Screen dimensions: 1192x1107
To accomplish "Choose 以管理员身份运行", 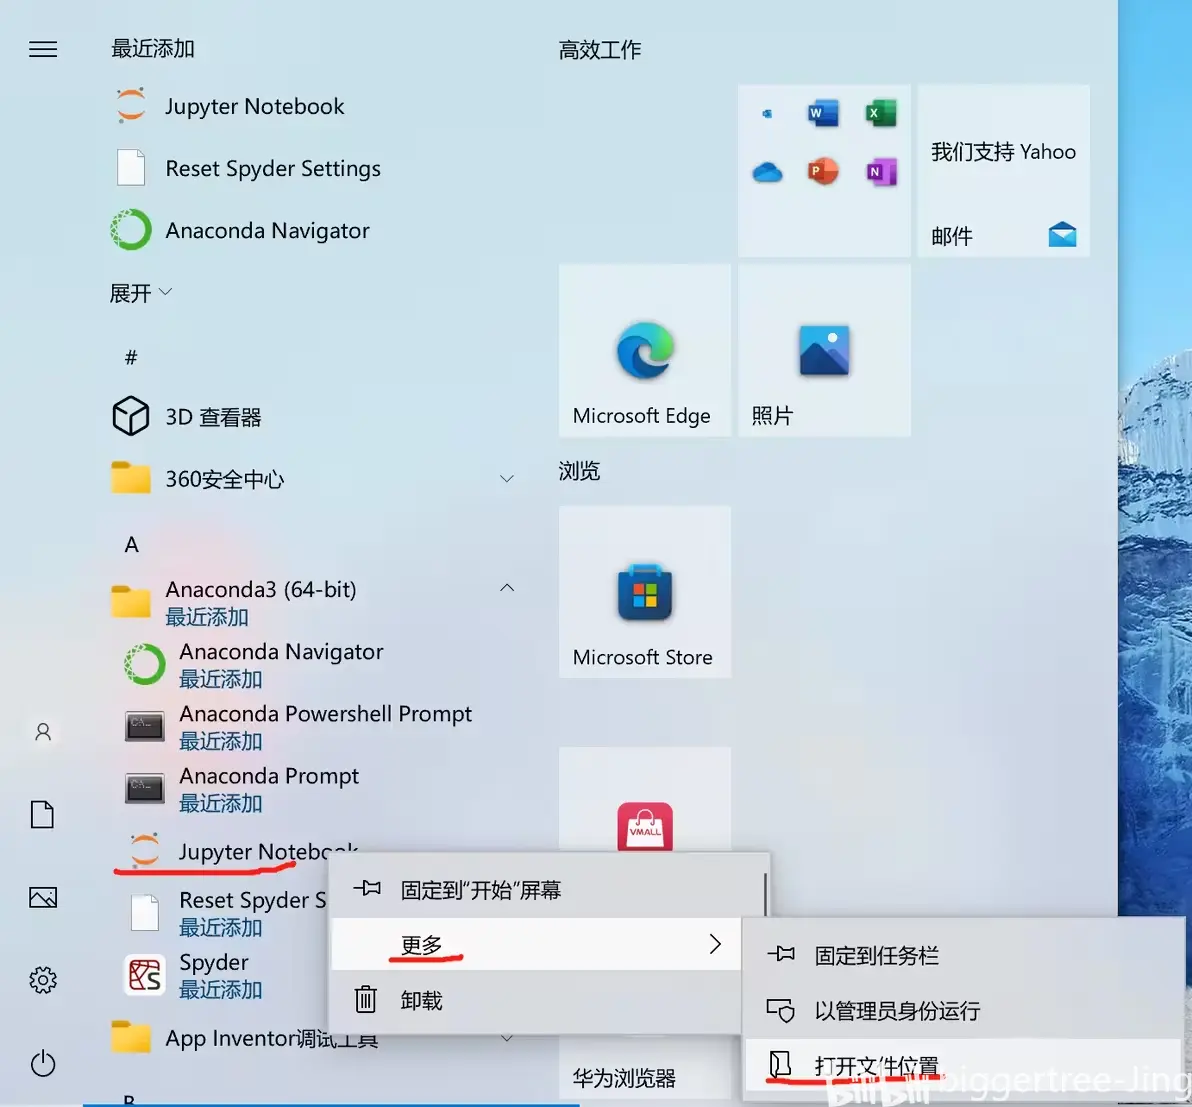I will [x=962, y=1010].
